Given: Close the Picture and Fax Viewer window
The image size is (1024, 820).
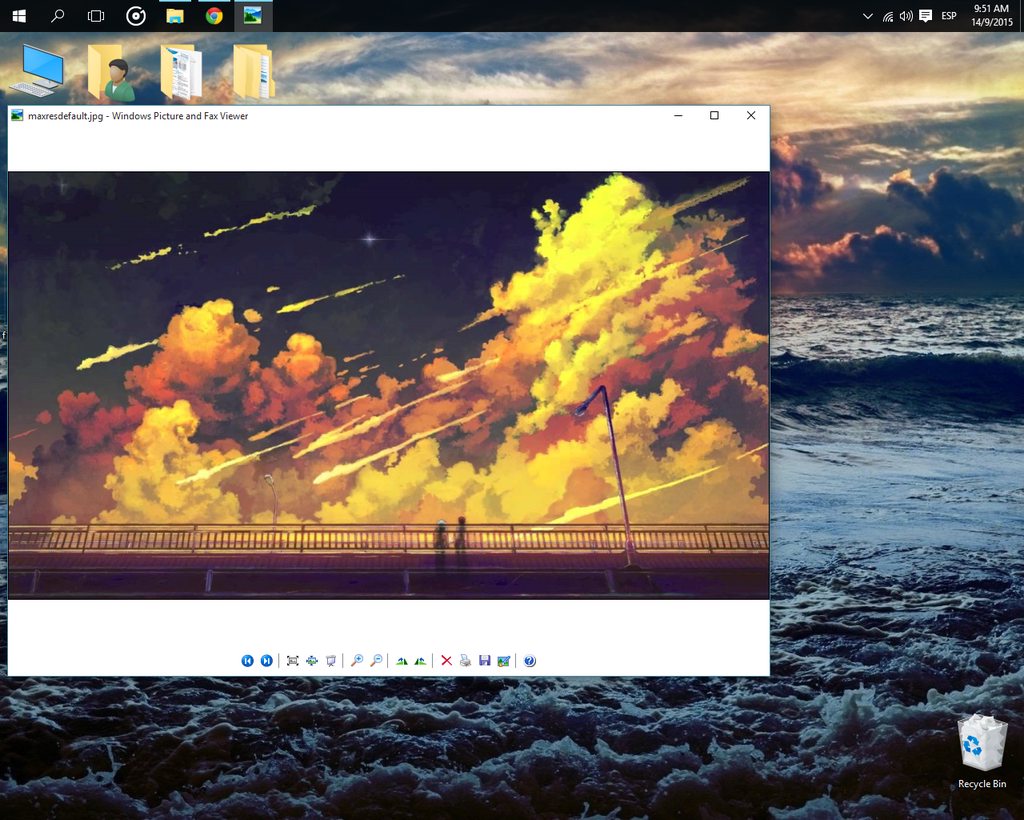Looking at the screenshot, I should click(751, 116).
